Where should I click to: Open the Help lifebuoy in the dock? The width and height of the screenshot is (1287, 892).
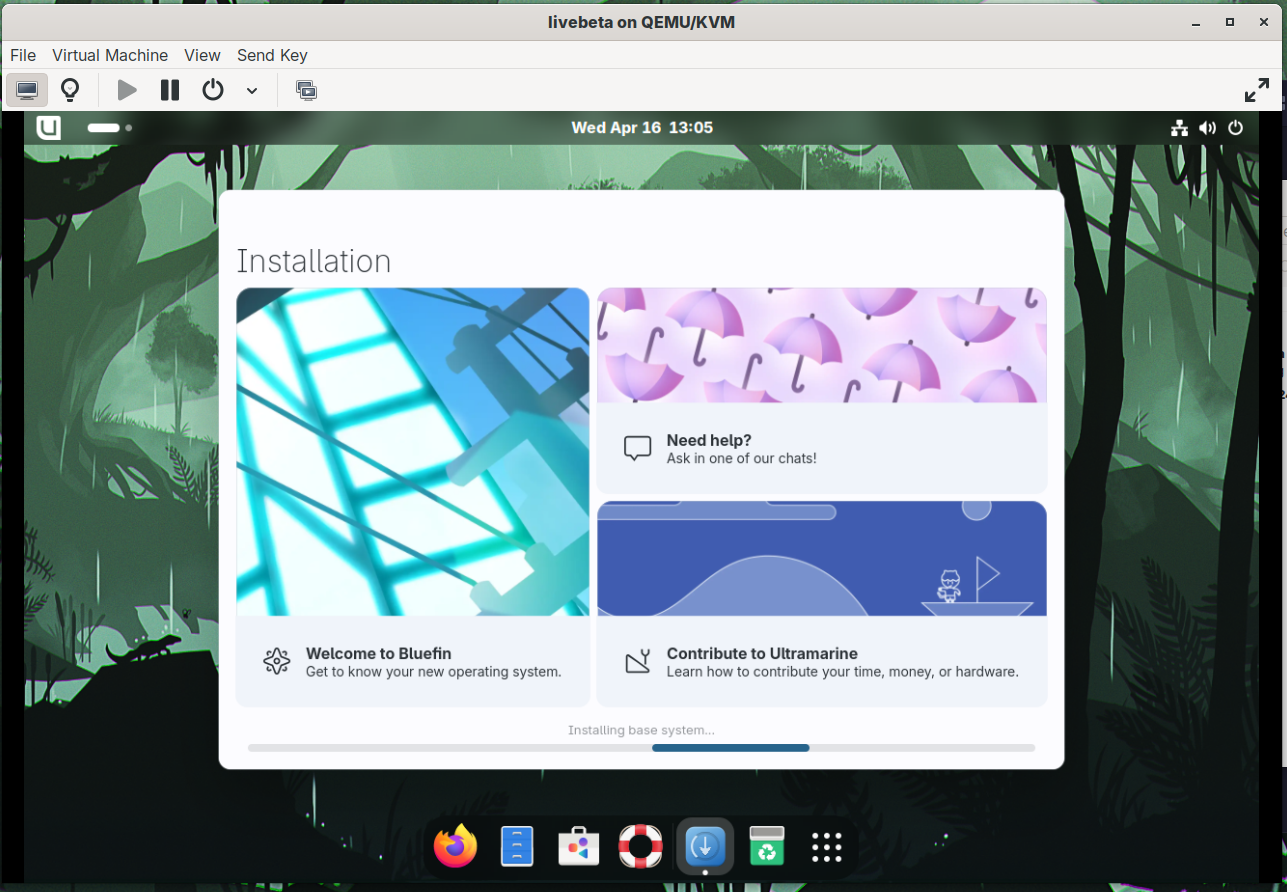640,847
